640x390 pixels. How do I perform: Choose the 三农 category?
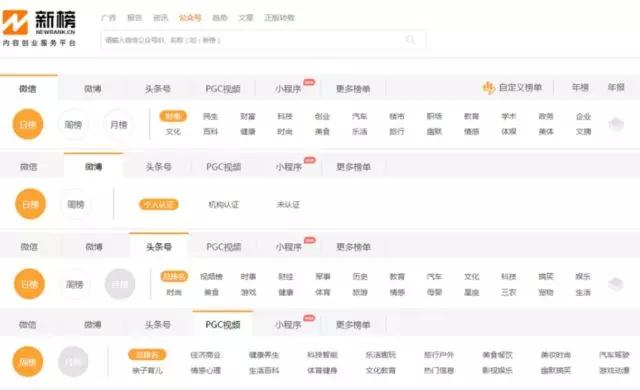pyautogui.click(x=509, y=292)
